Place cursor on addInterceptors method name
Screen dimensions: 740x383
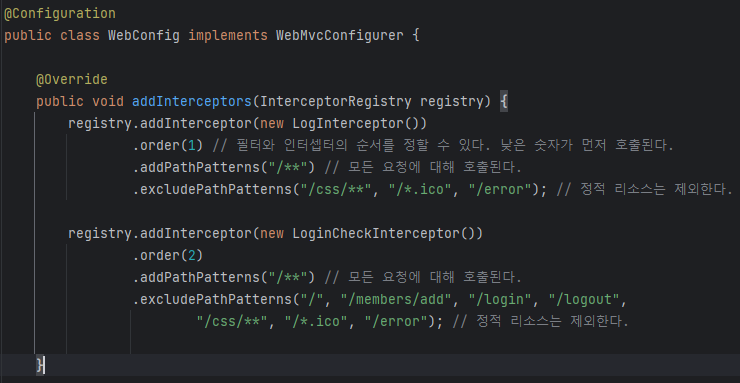[193, 101]
